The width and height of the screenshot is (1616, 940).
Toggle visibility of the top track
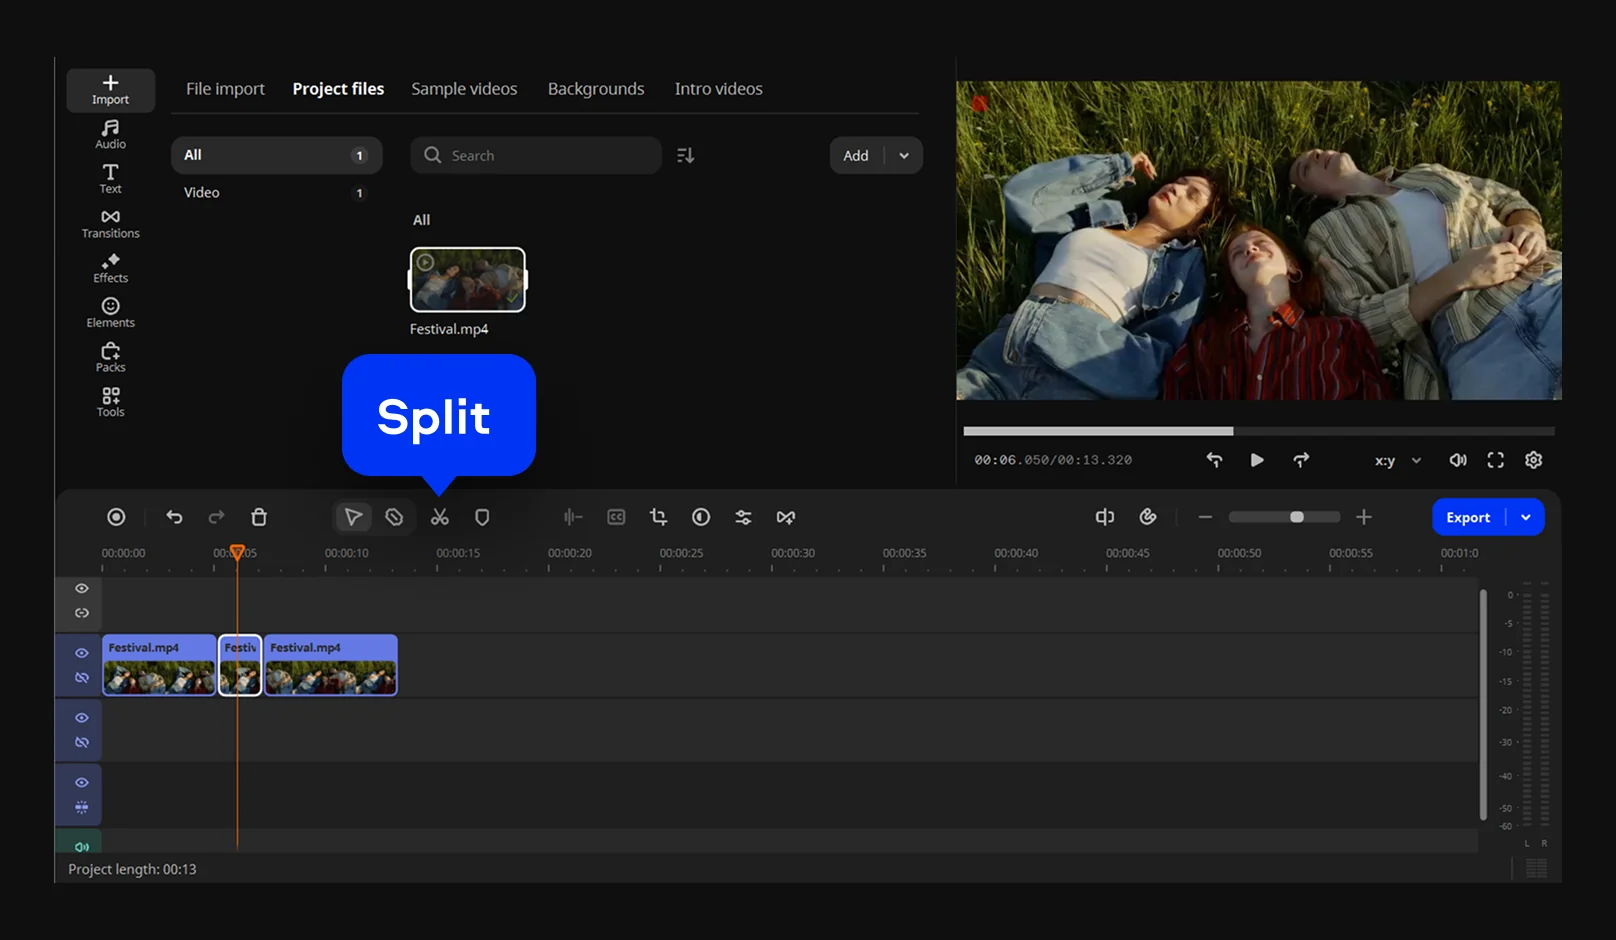coord(82,589)
